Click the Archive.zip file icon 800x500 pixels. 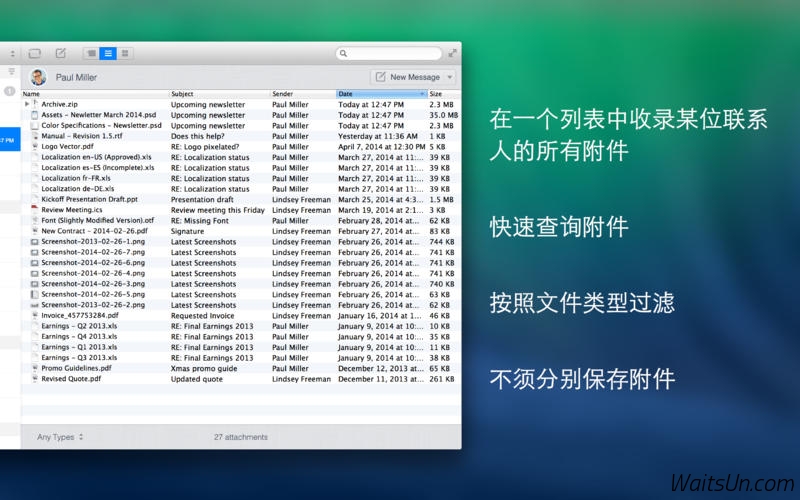(35, 104)
